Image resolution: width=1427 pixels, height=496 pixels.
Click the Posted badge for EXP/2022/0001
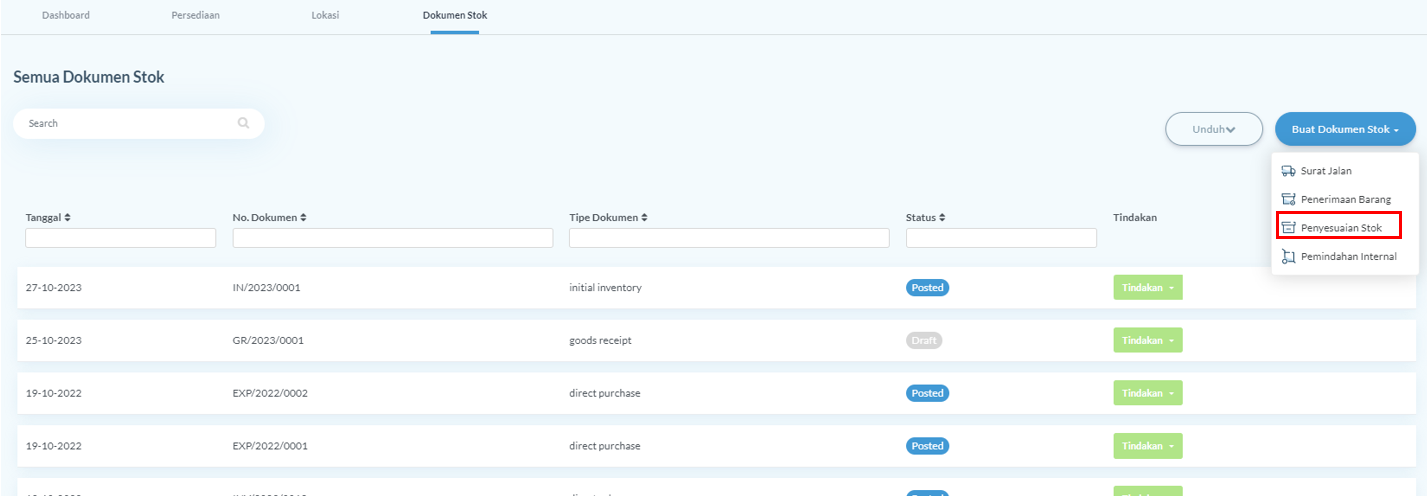[x=927, y=446]
